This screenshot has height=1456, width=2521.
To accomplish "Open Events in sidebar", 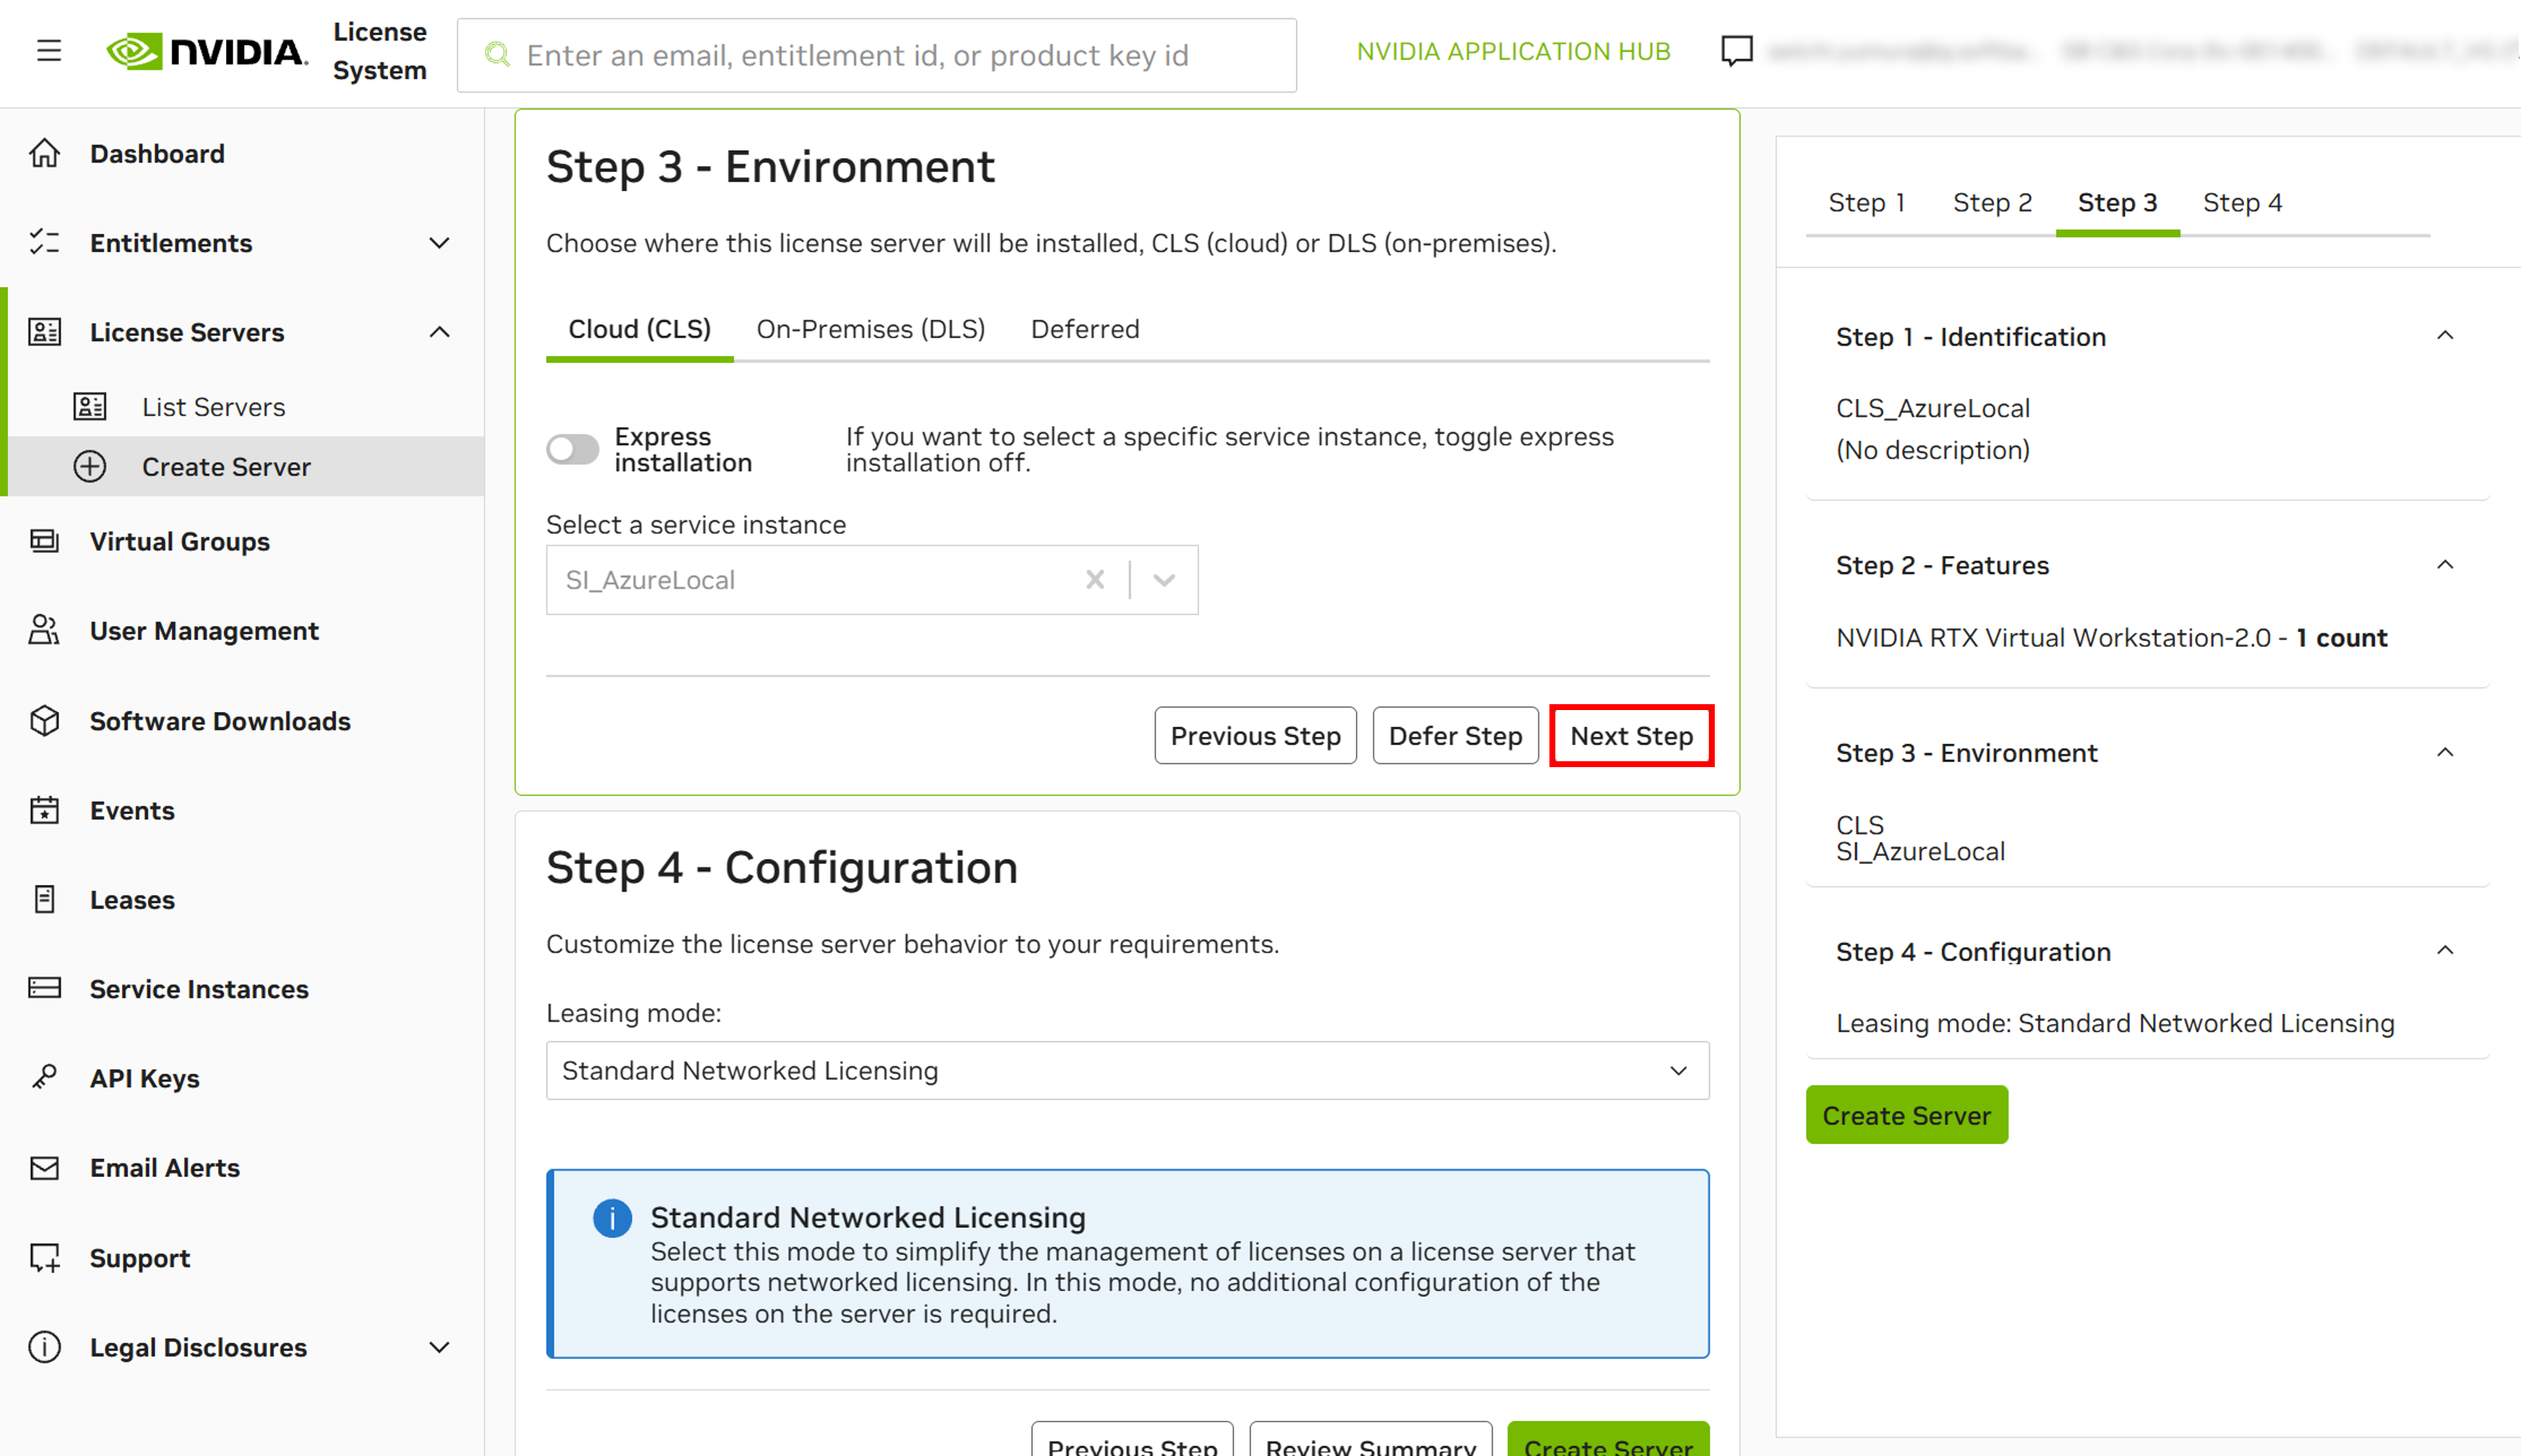I will [132, 810].
